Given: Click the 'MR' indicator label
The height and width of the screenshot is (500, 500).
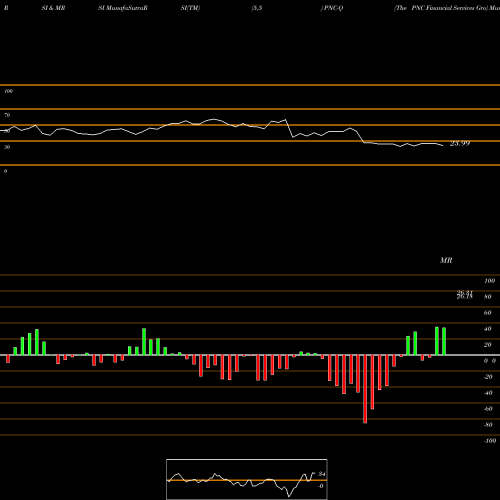Looking at the screenshot, I should (x=446, y=260).
